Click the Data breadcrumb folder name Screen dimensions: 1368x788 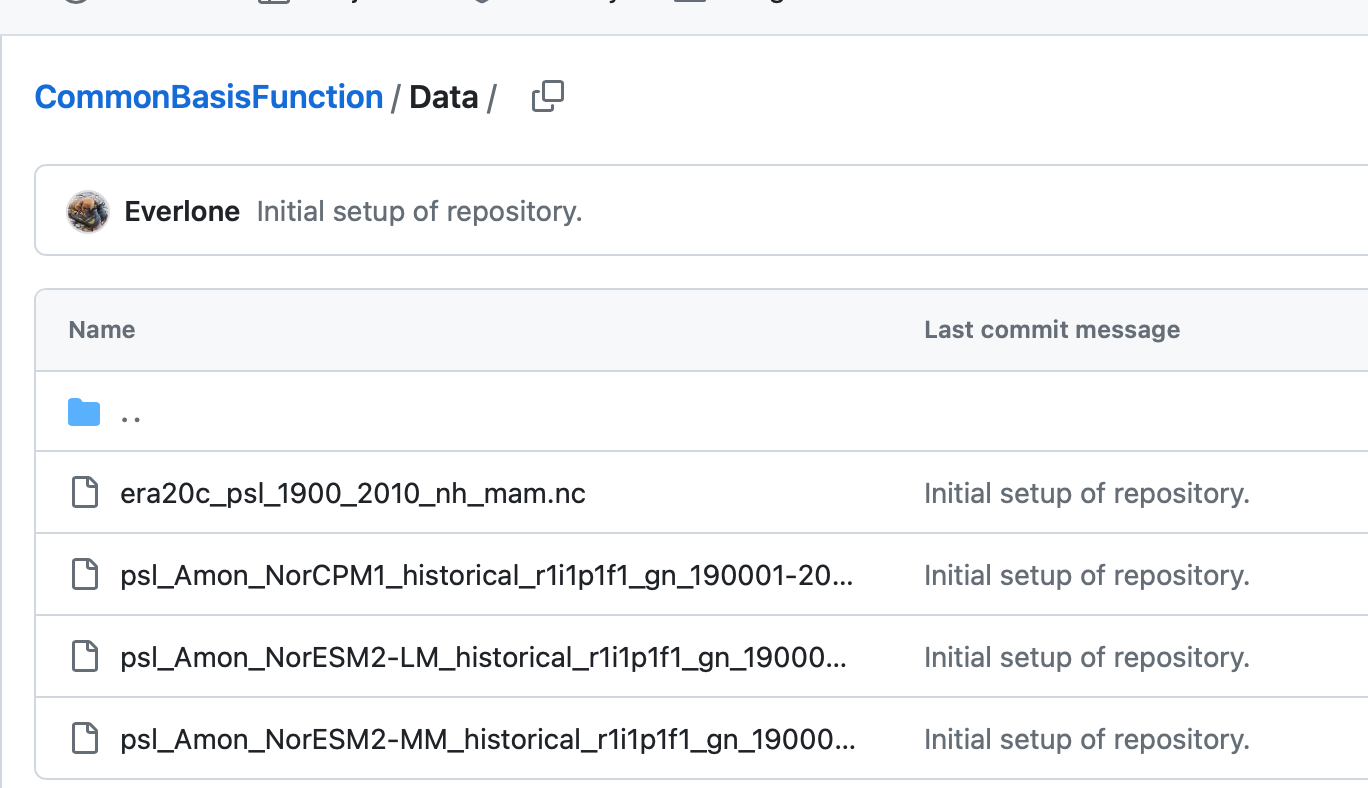443,97
